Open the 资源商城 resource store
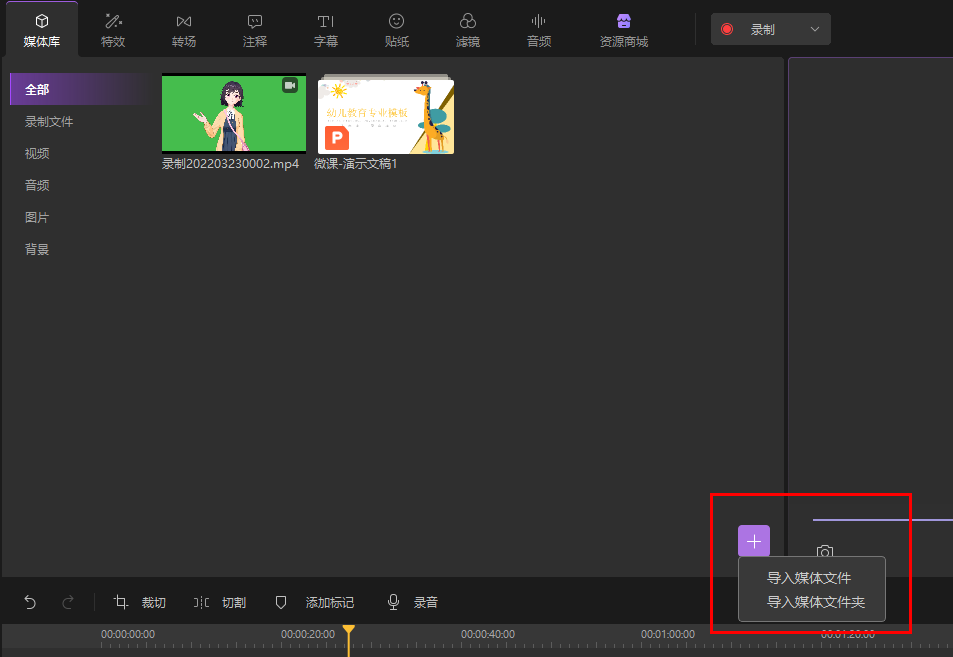The height and width of the screenshot is (657, 953). tap(623, 30)
